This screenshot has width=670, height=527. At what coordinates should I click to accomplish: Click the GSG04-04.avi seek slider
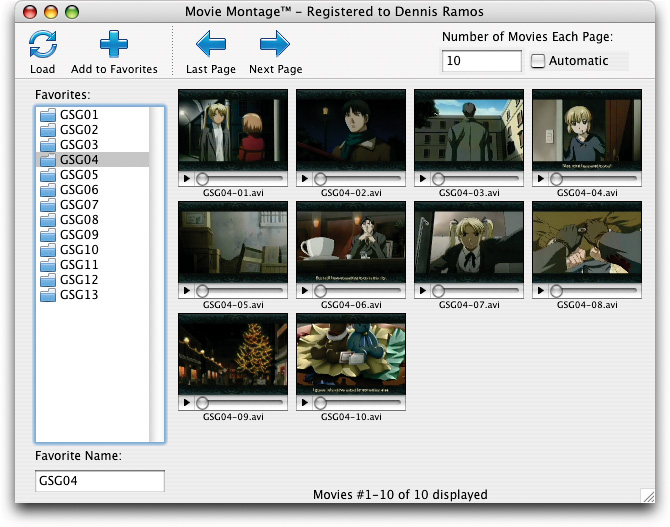(594, 179)
